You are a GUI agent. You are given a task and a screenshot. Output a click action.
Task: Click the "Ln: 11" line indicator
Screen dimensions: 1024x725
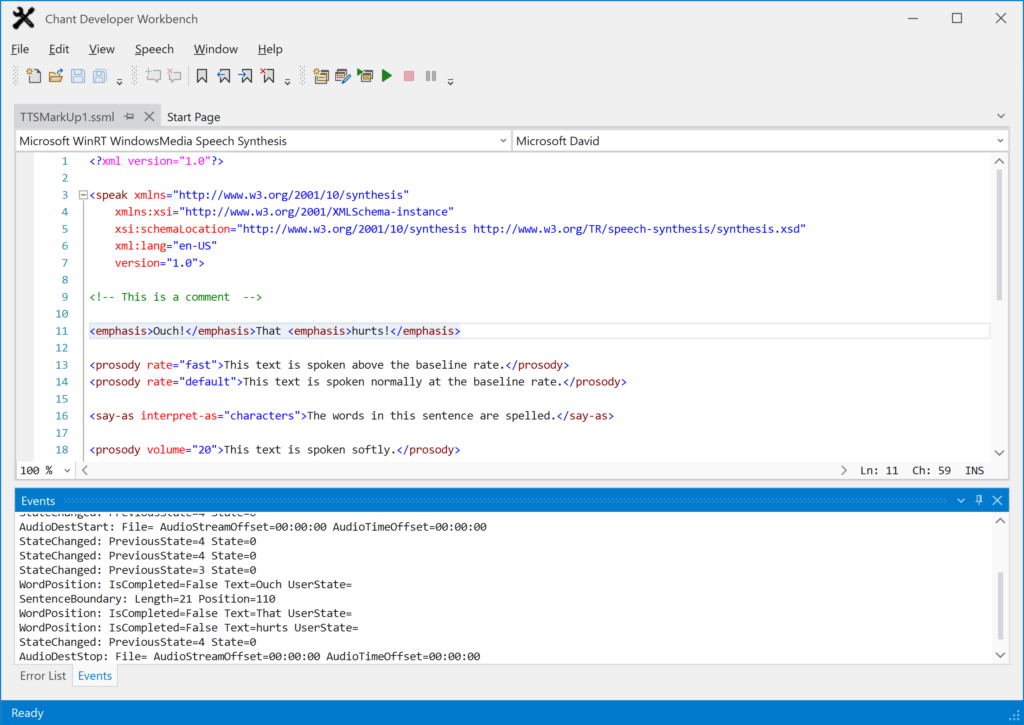pyautogui.click(x=879, y=470)
